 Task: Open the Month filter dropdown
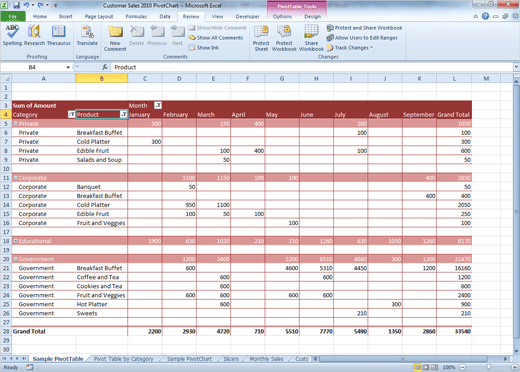pyautogui.click(x=158, y=105)
